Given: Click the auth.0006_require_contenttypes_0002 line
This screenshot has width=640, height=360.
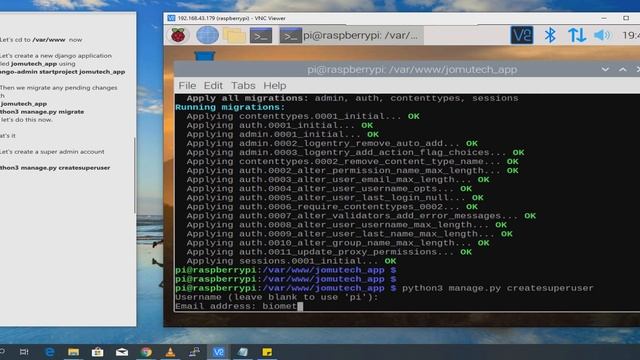Looking at the screenshot, I should (x=332, y=207).
